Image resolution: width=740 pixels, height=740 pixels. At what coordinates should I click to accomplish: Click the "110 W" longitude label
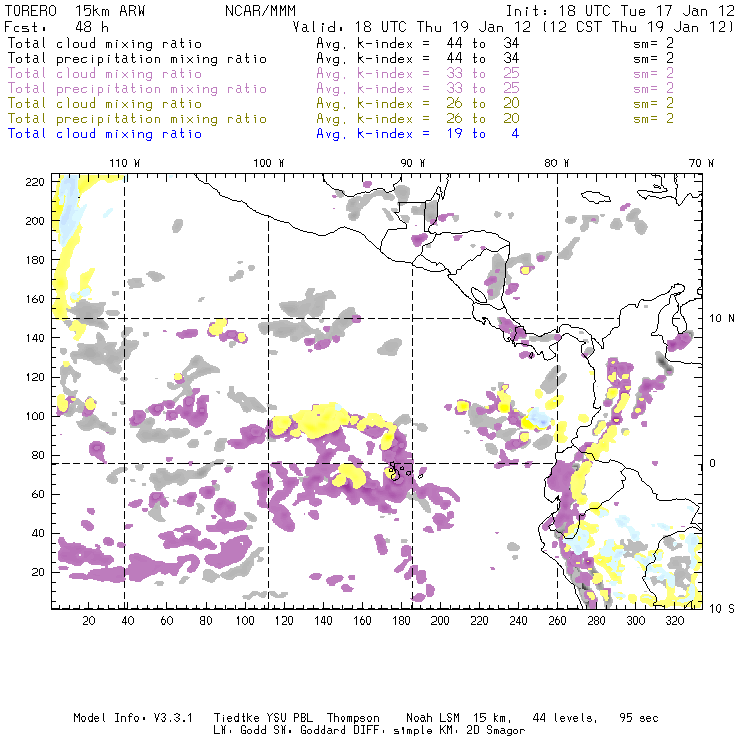click(125, 163)
